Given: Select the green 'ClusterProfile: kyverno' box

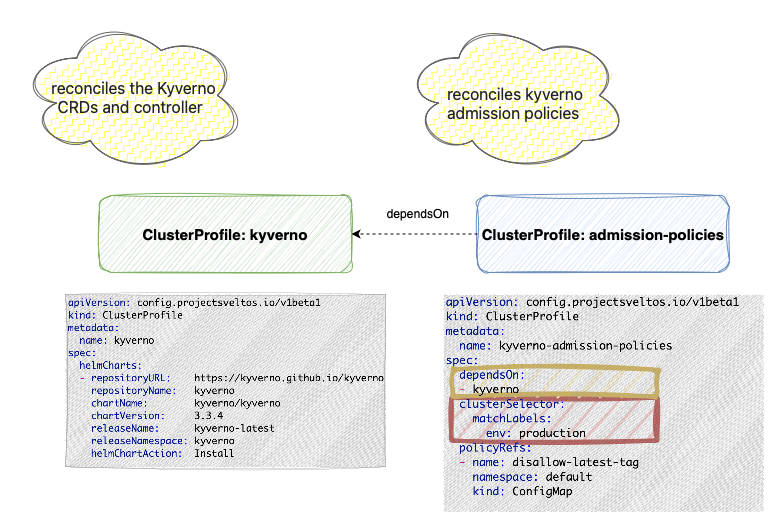Looking at the screenshot, I should click(x=226, y=234).
